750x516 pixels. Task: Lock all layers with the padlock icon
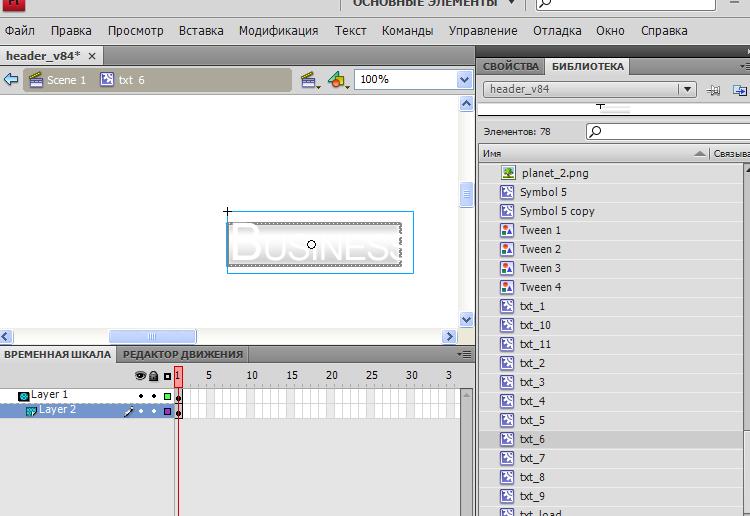coord(154,376)
